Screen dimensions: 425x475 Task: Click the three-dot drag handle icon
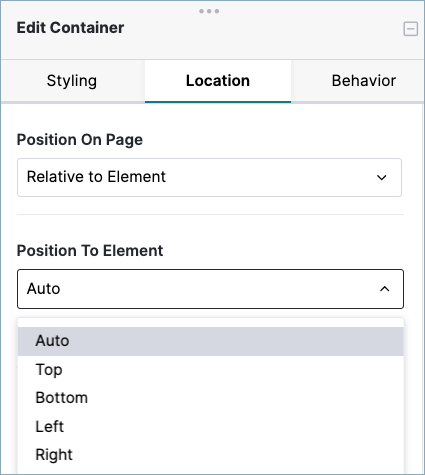coord(209,11)
